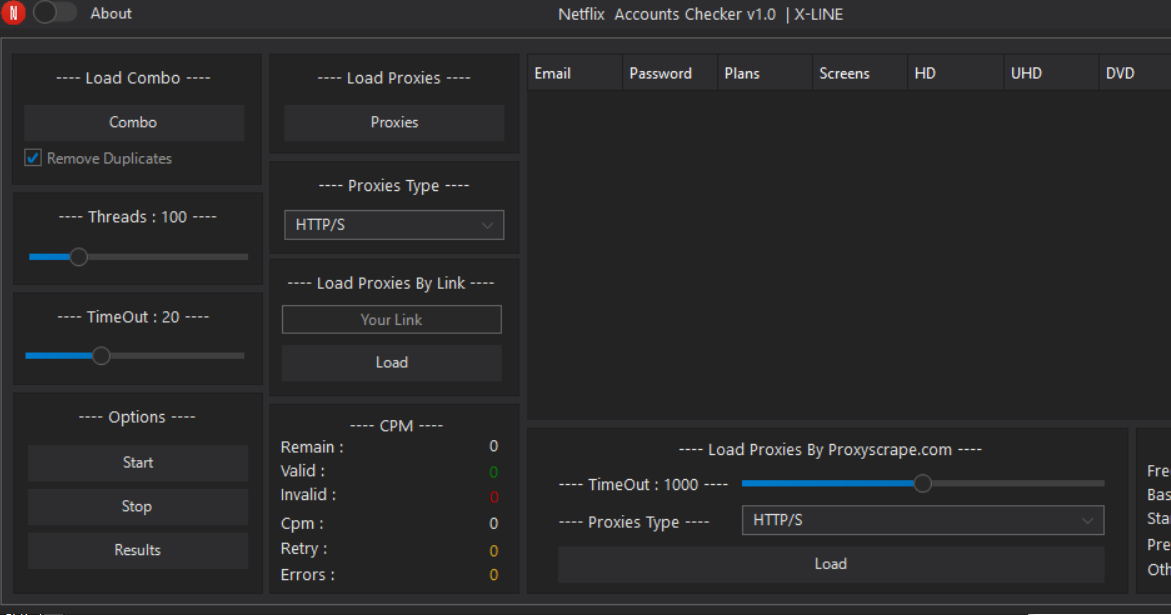Viewport: 1171px width, 615px height.
Task: Click the Threads slider handle
Action: click(78, 257)
